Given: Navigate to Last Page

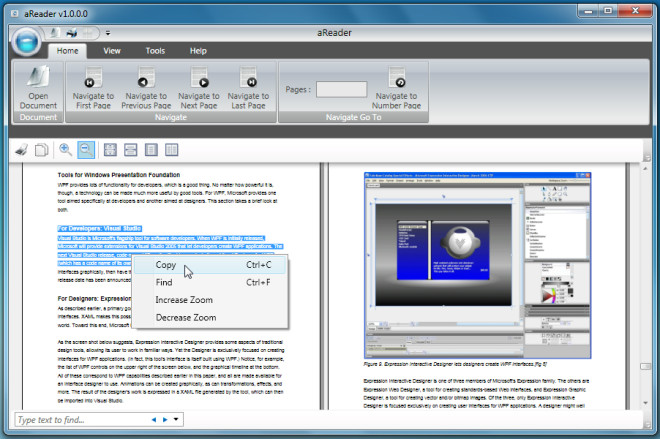Looking at the screenshot, I should (x=248, y=88).
